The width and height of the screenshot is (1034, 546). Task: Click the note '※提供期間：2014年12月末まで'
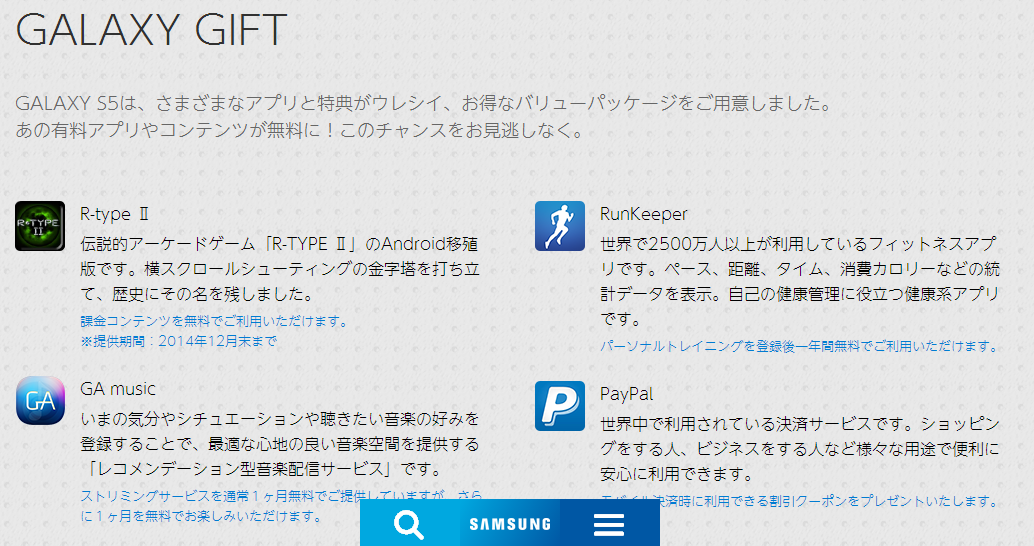179,341
